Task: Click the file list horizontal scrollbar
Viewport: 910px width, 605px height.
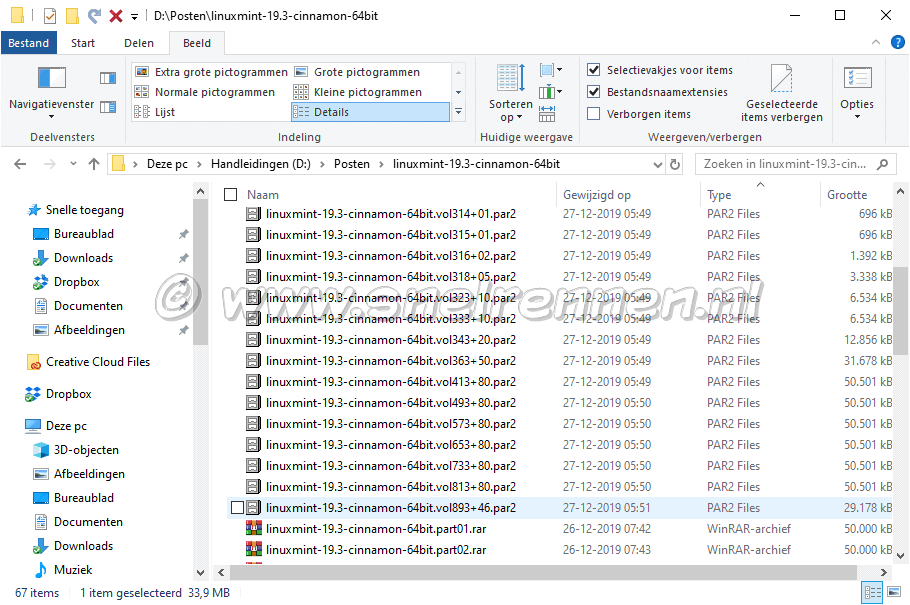Action: click(x=543, y=572)
